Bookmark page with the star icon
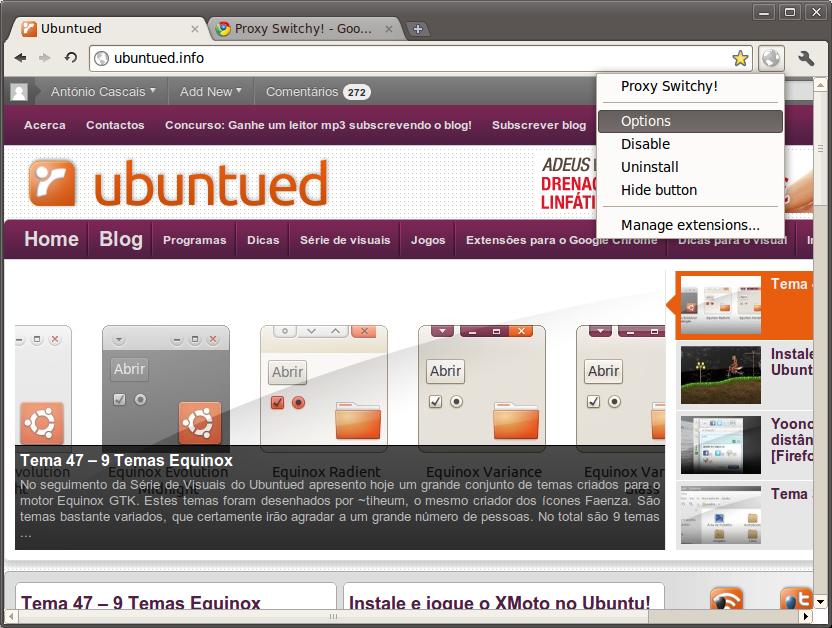Viewport: 832px width, 628px height. click(x=740, y=58)
